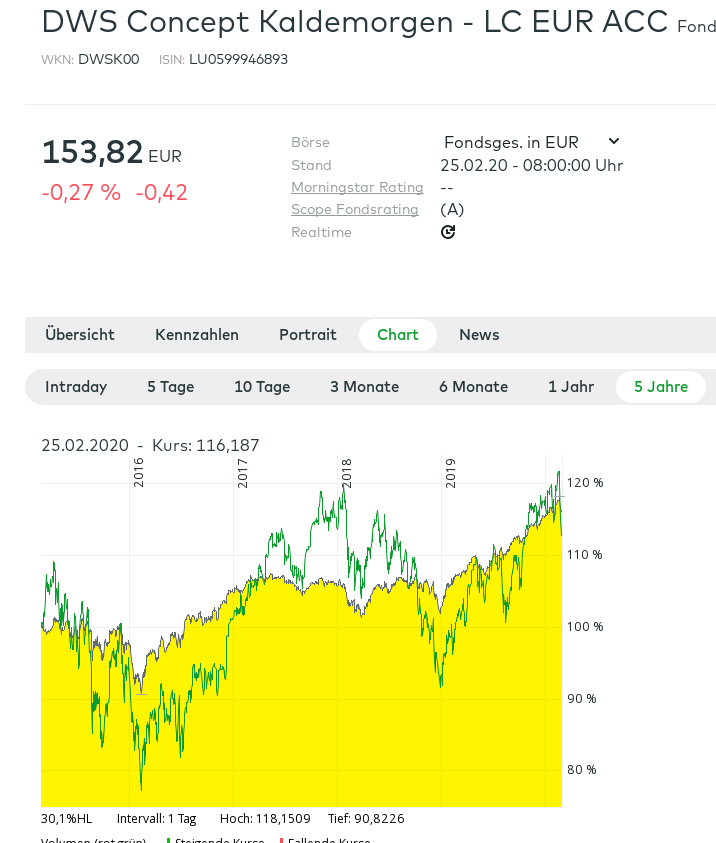Select the active Chart tab
716x843 pixels.
click(x=398, y=335)
